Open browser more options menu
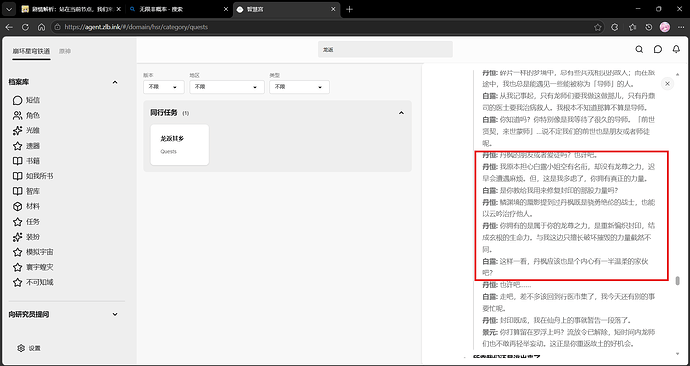690x366 pixels. click(680, 27)
